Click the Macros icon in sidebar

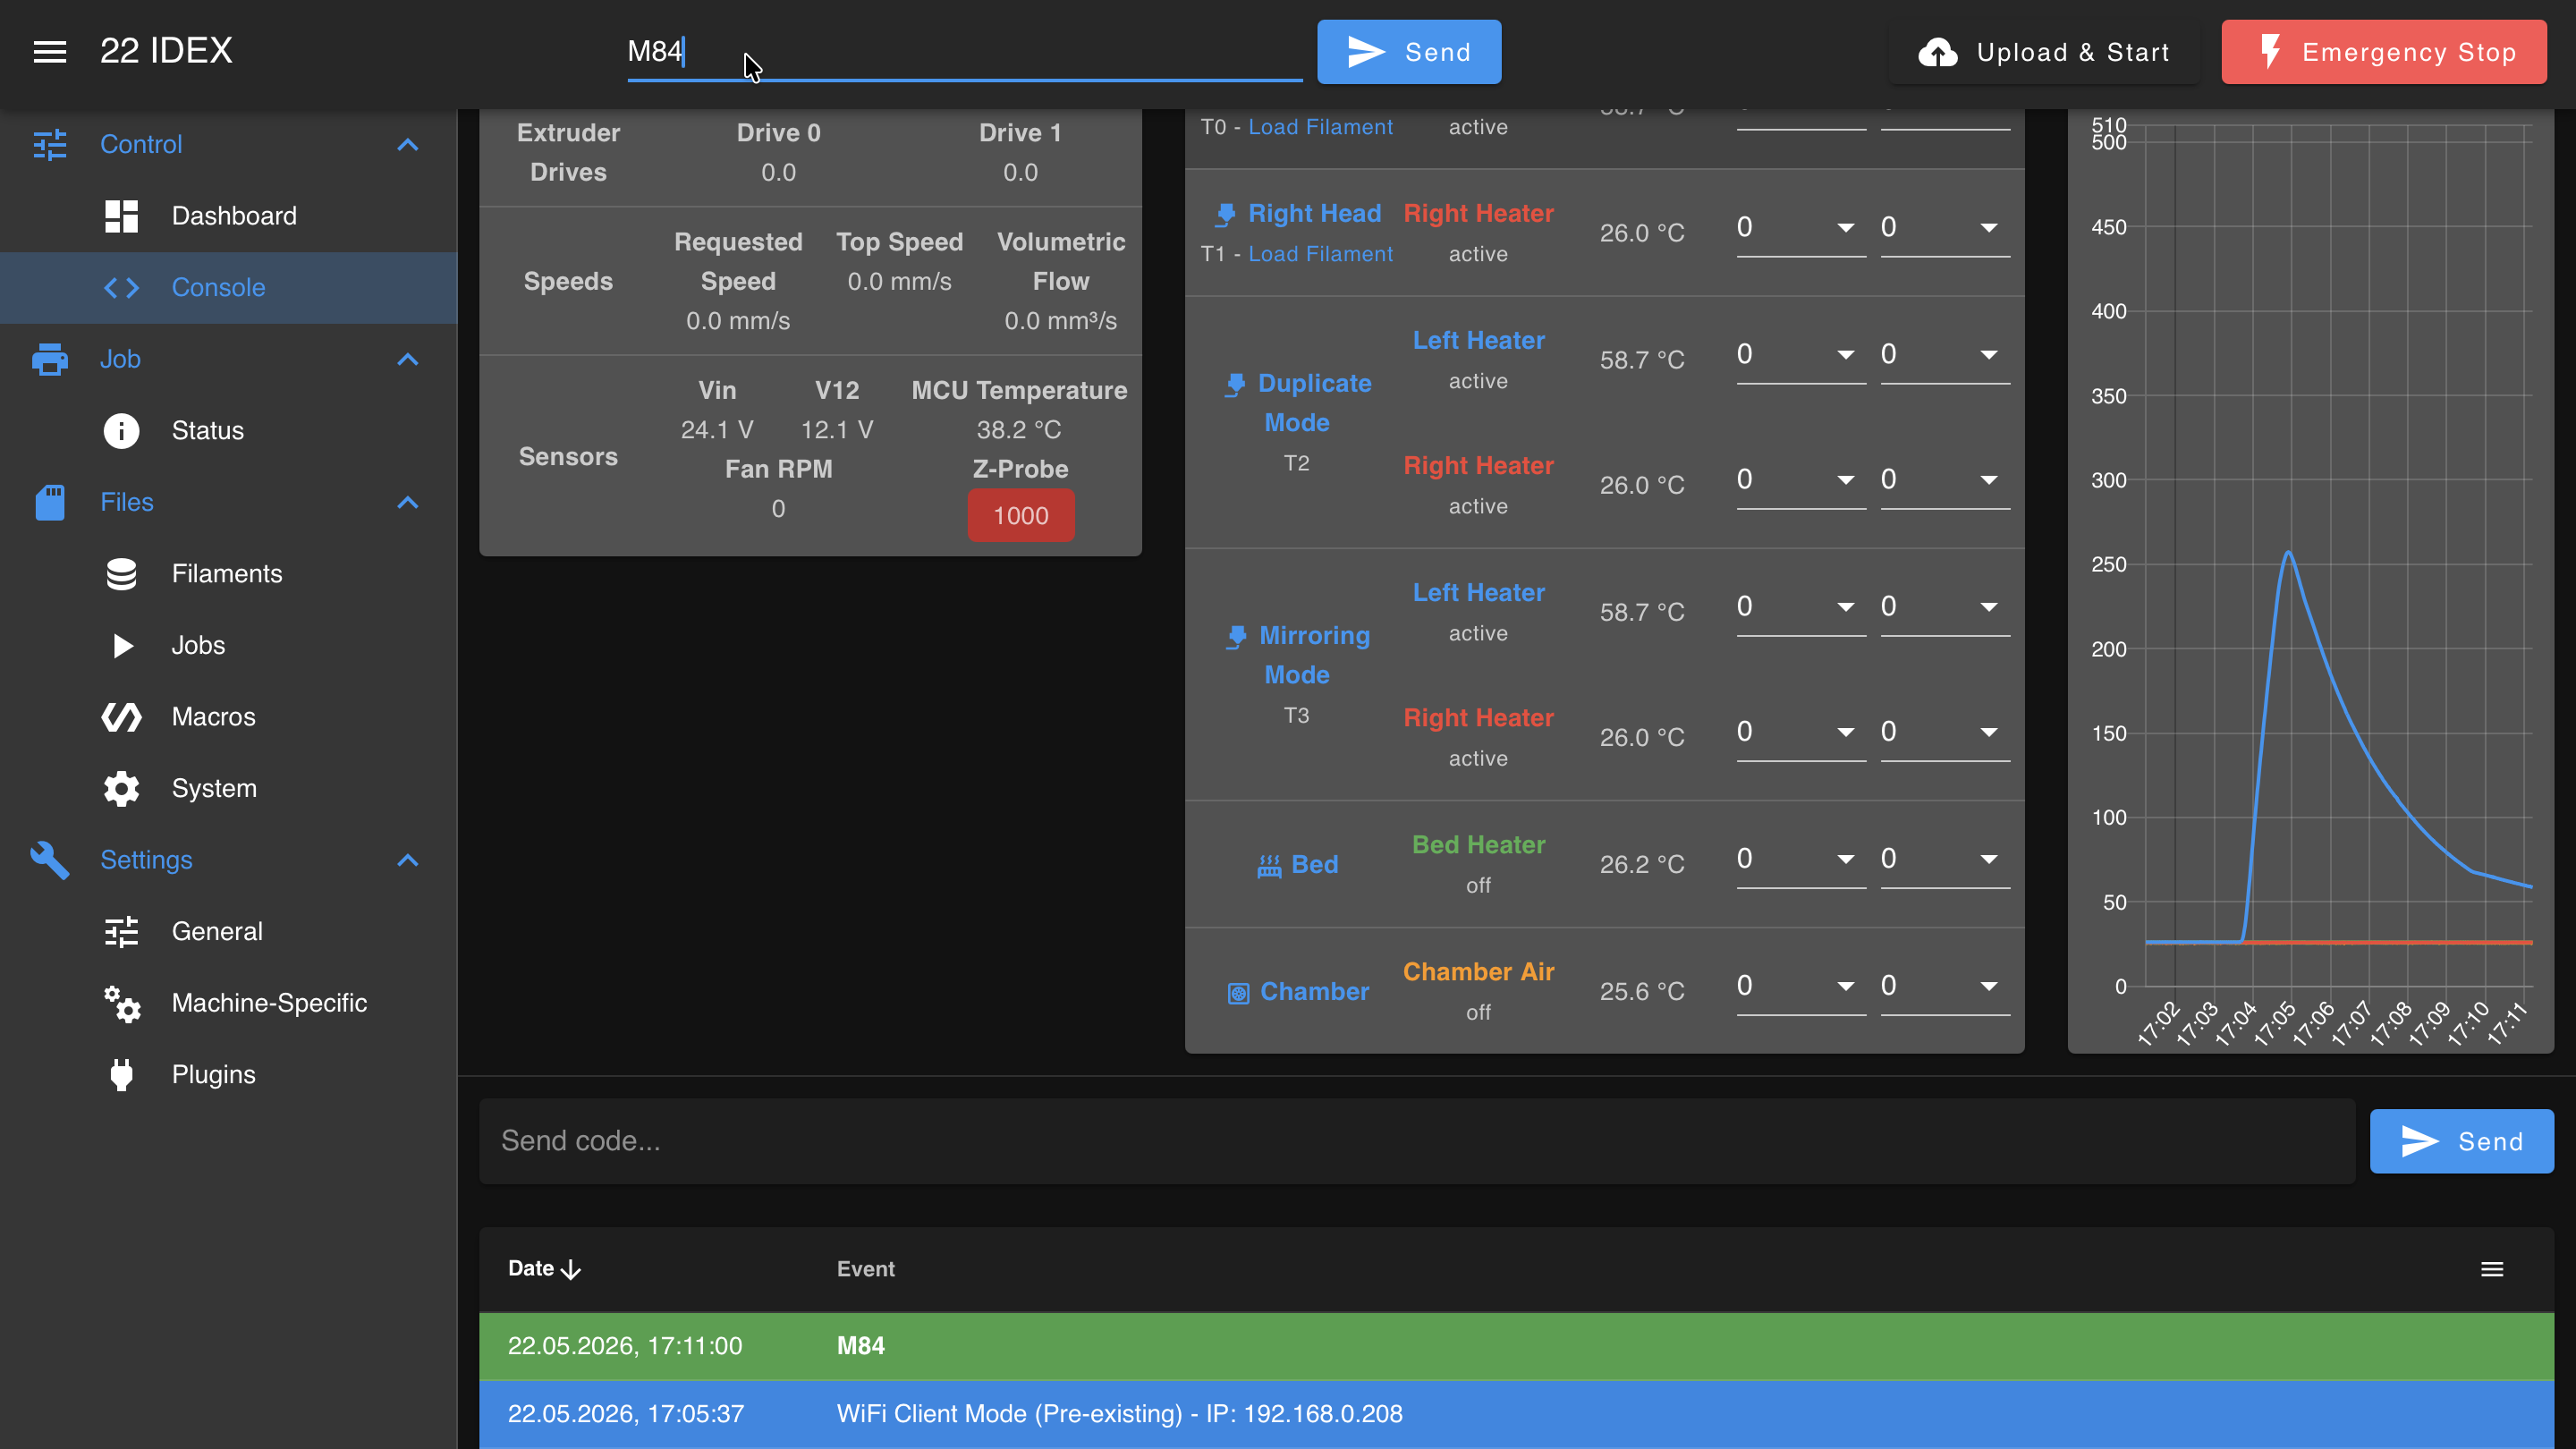[121, 717]
